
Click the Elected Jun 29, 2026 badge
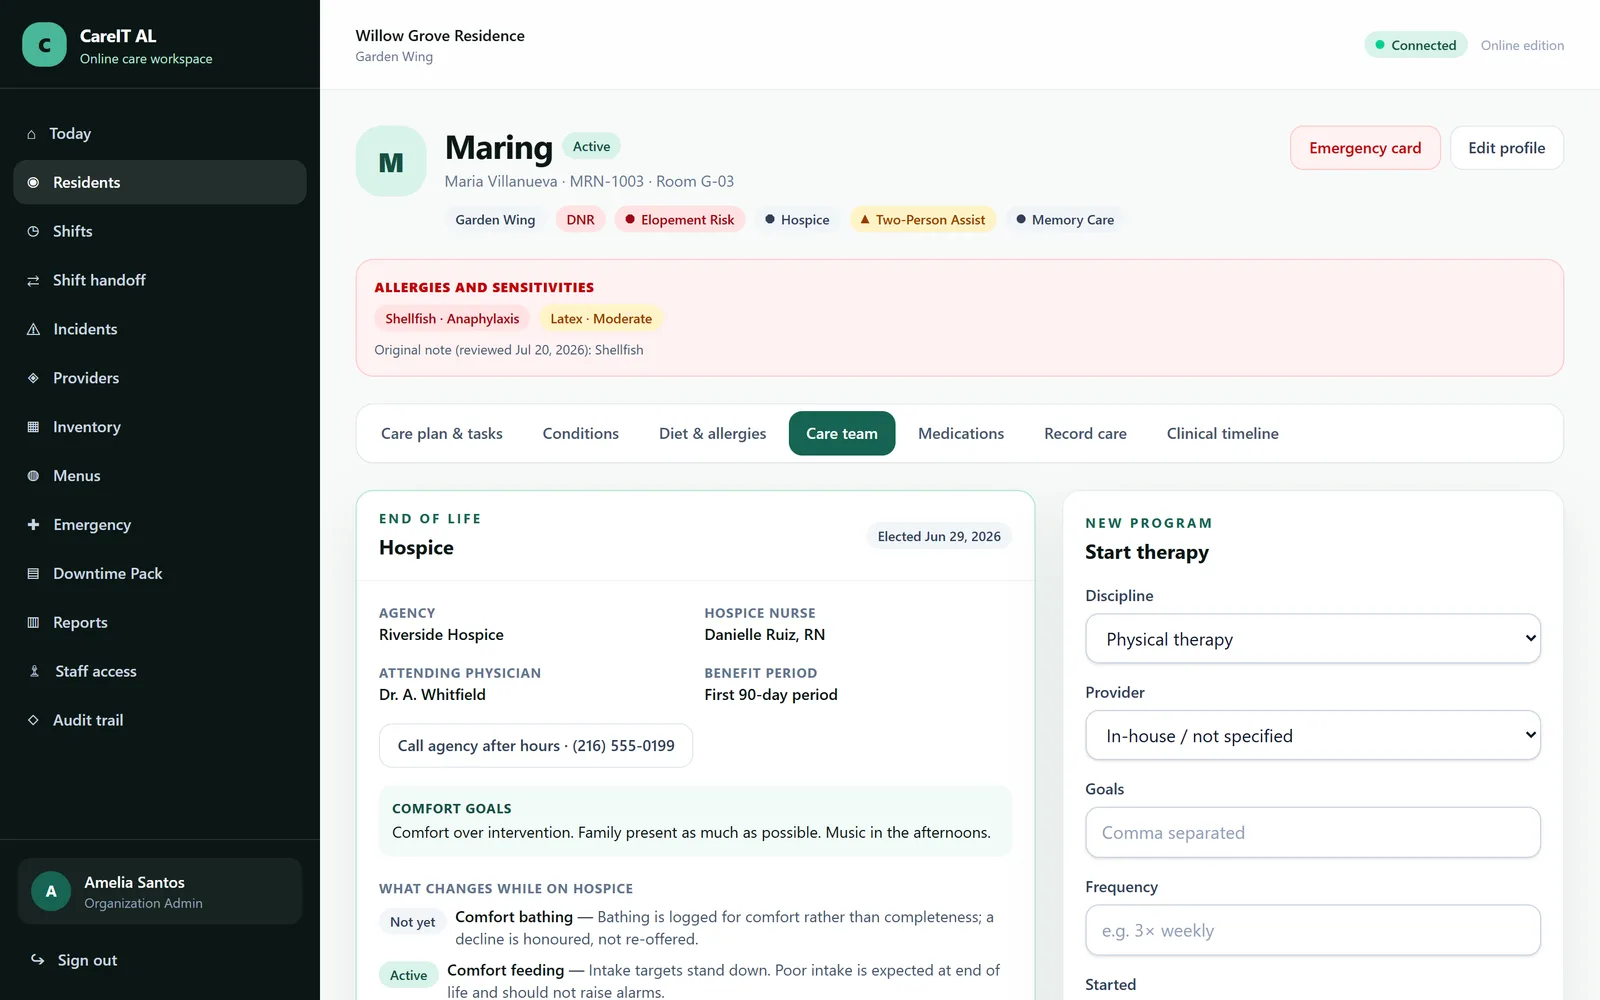pos(939,536)
